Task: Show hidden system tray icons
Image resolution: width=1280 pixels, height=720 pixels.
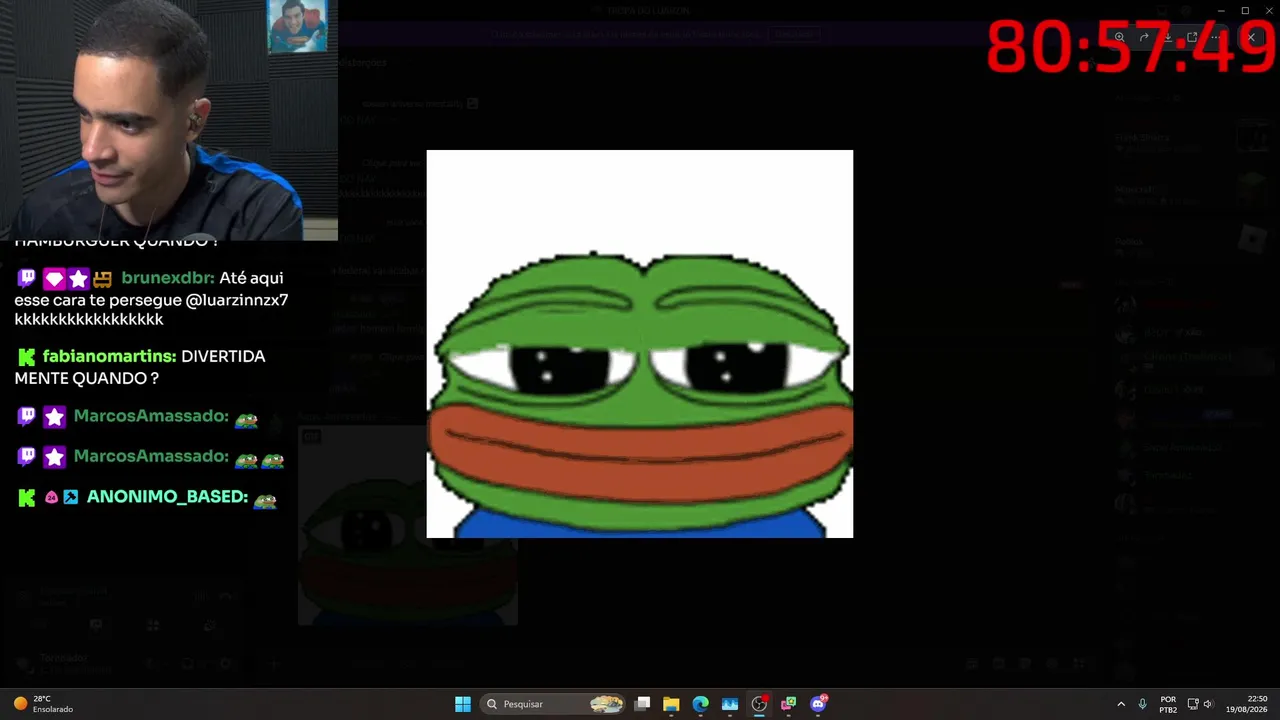Action: [1121, 704]
